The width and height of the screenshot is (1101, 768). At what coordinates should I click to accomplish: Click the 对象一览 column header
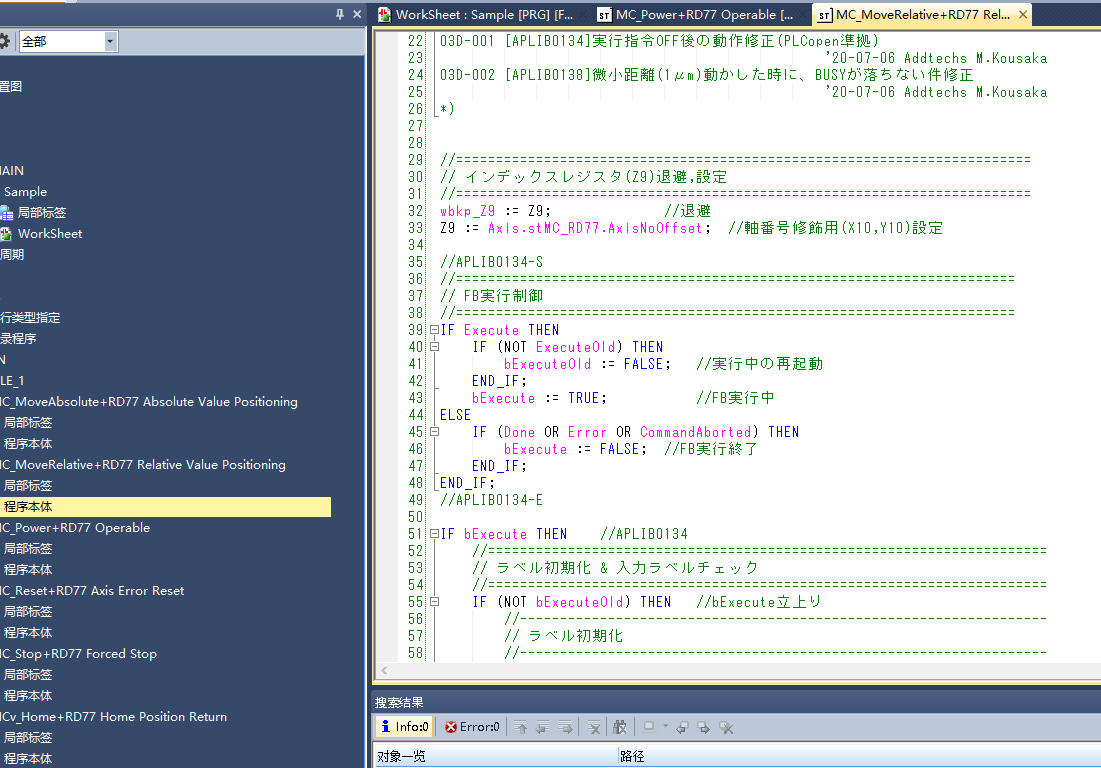click(x=402, y=757)
